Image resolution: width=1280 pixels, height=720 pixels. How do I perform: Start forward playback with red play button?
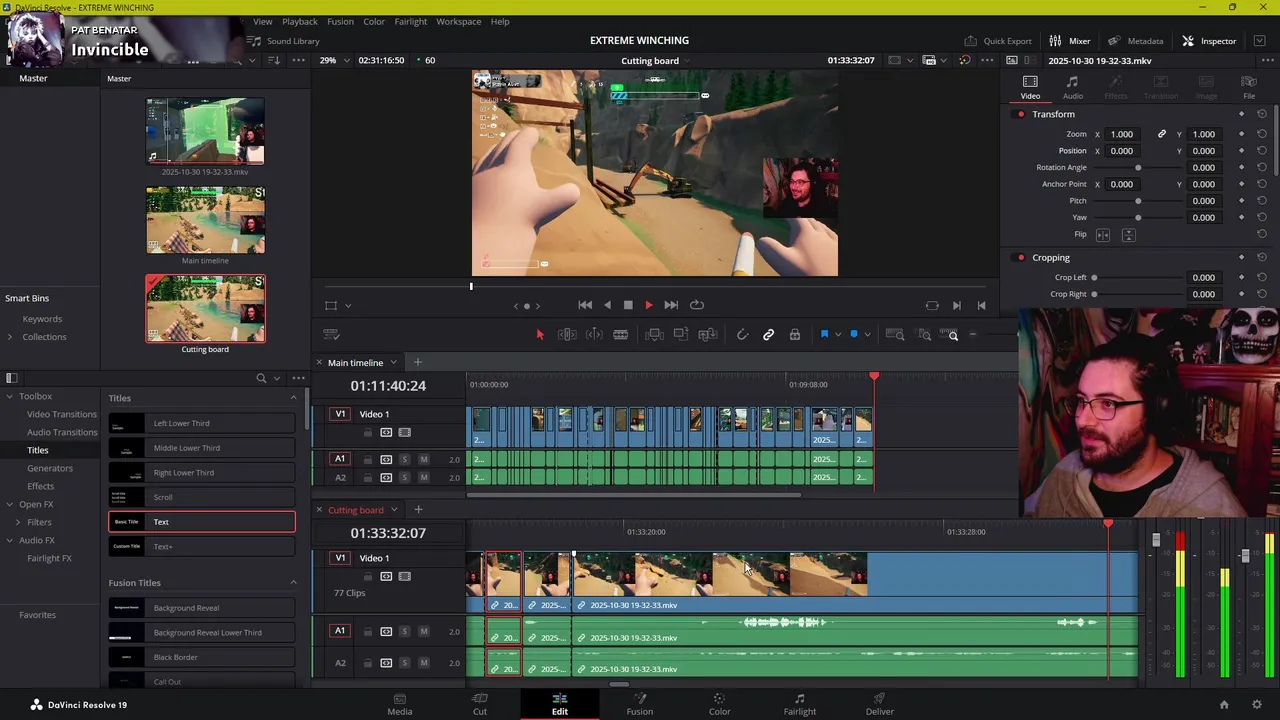(x=649, y=305)
